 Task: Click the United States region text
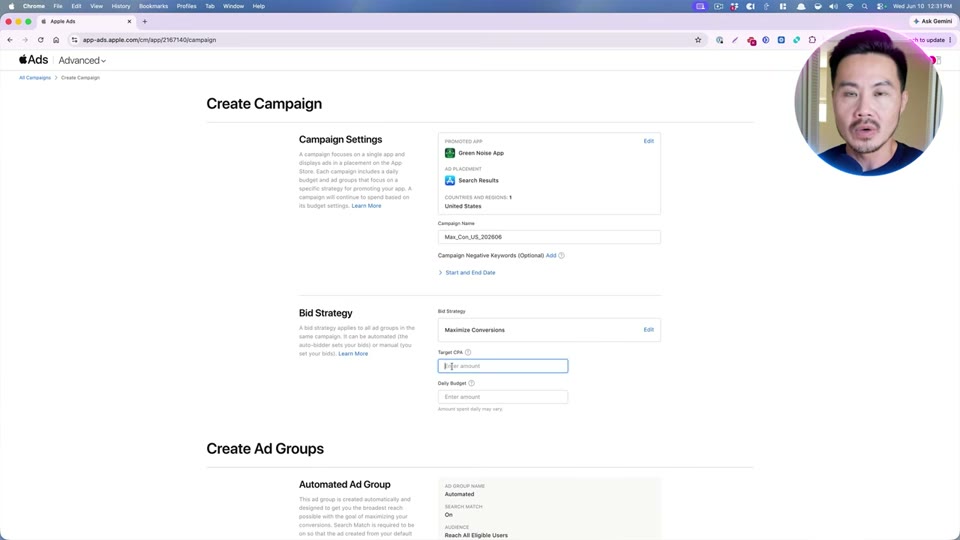coord(463,206)
